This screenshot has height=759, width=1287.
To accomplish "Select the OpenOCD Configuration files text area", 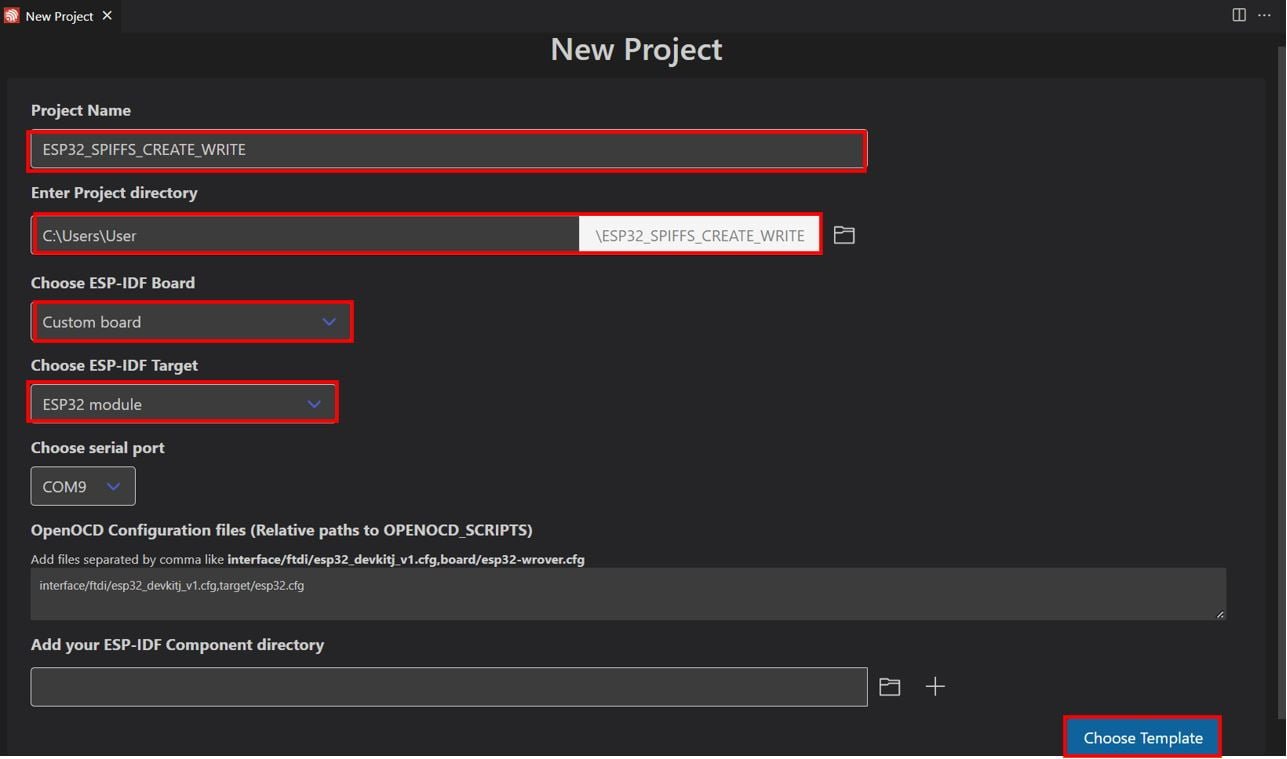I will point(628,592).
